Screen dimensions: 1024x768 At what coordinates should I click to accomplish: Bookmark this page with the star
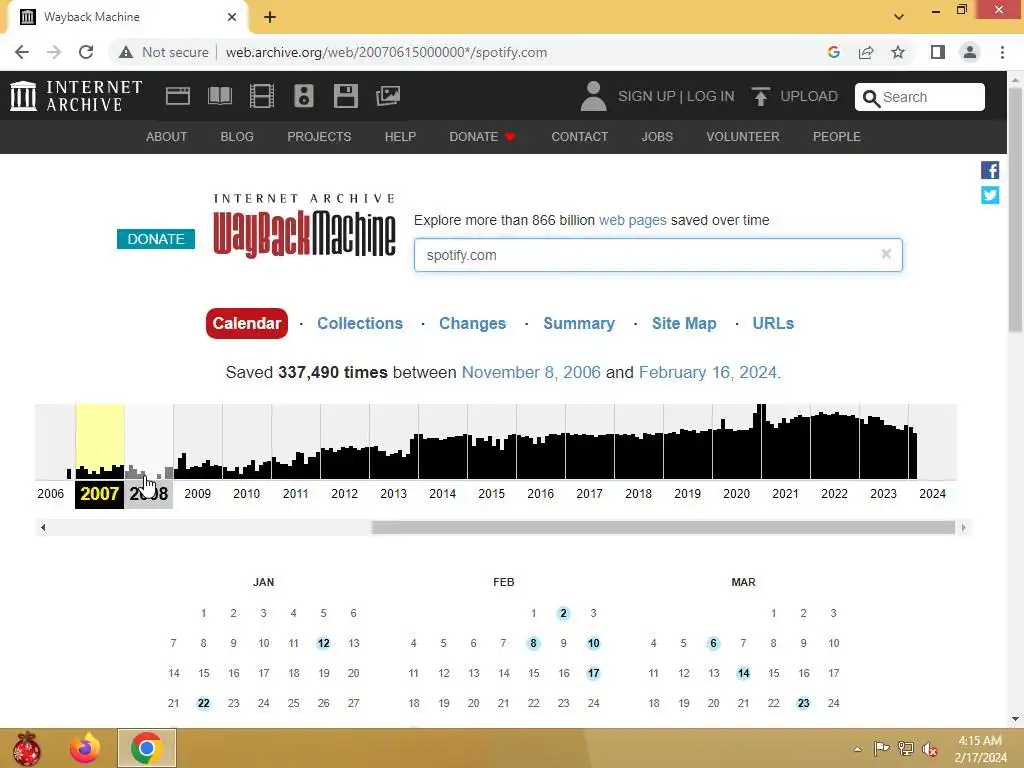click(898, 52)
